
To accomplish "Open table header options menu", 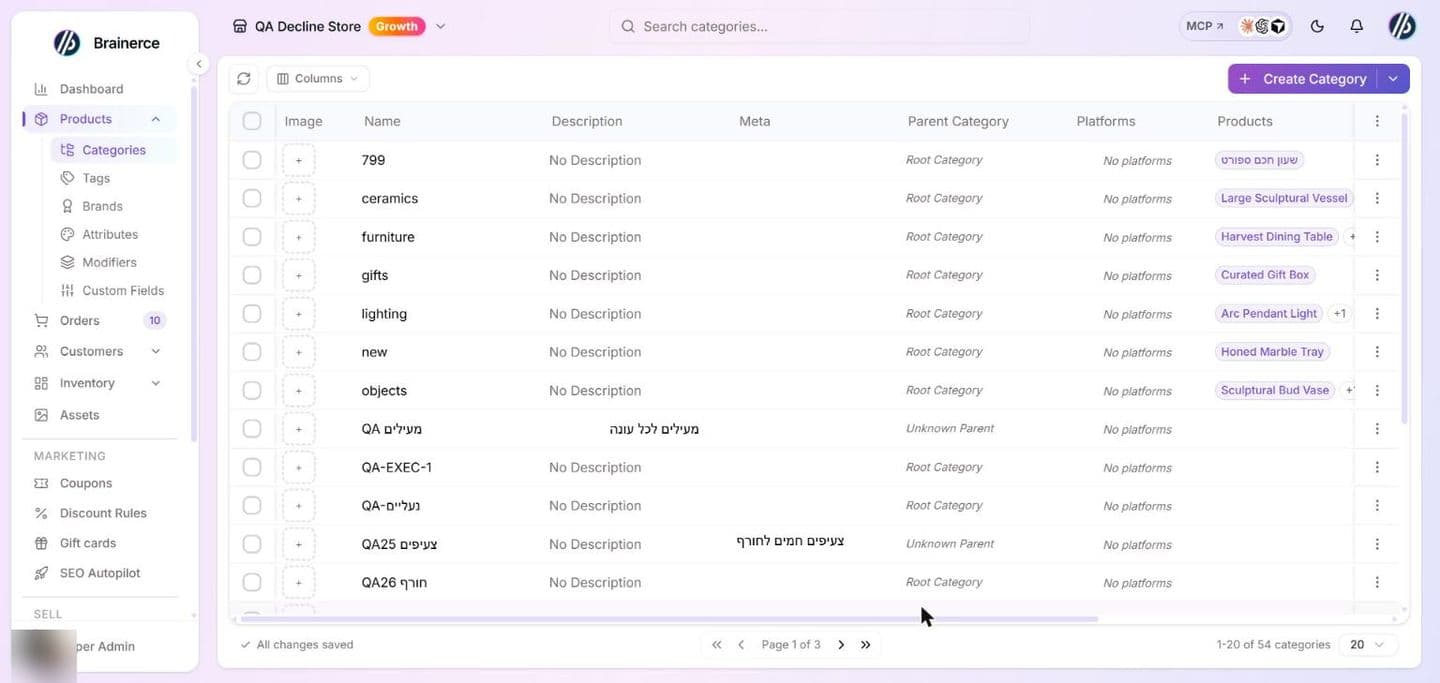I will [x=1377, y=121].
